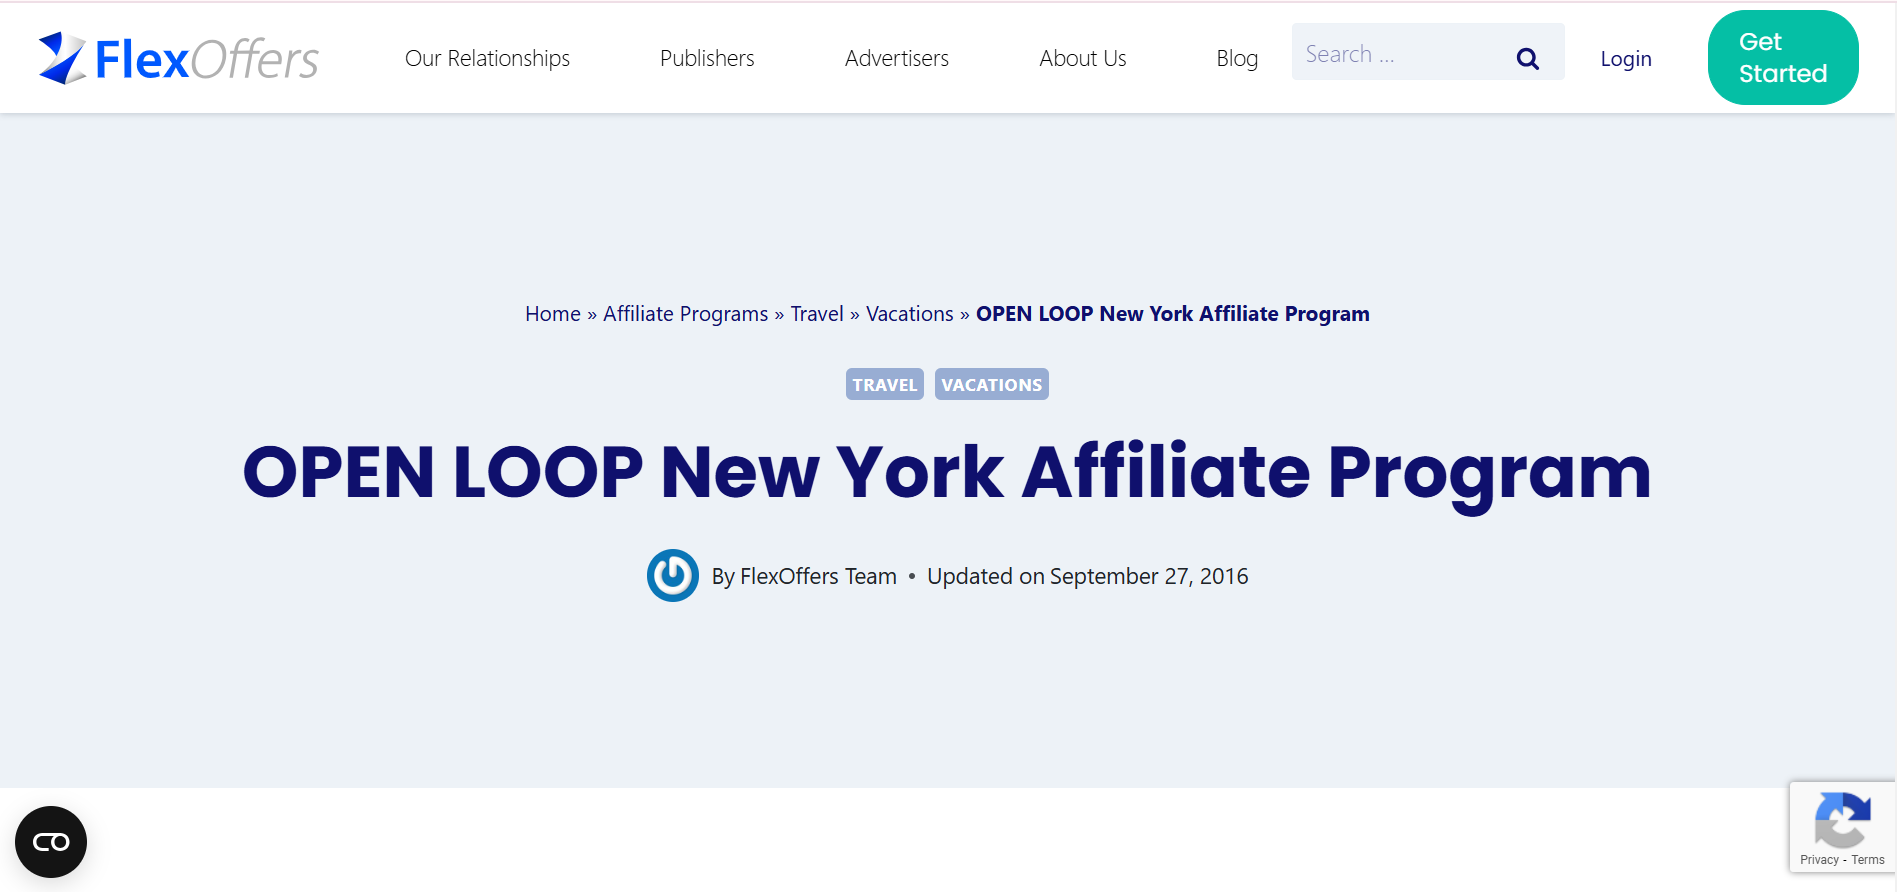Click the OPEN LOOP New York page title
Viewport: 1897px width, 892px height.
coord(947,473)
